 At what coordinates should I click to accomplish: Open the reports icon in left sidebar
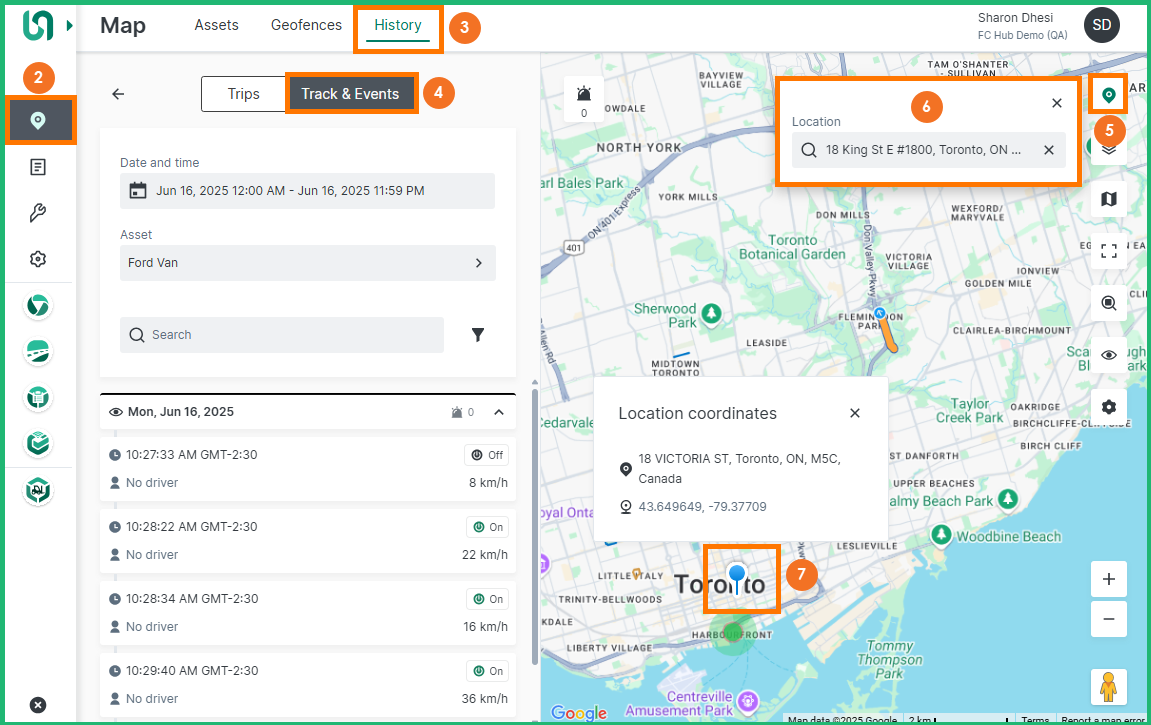tap(38, 167)
